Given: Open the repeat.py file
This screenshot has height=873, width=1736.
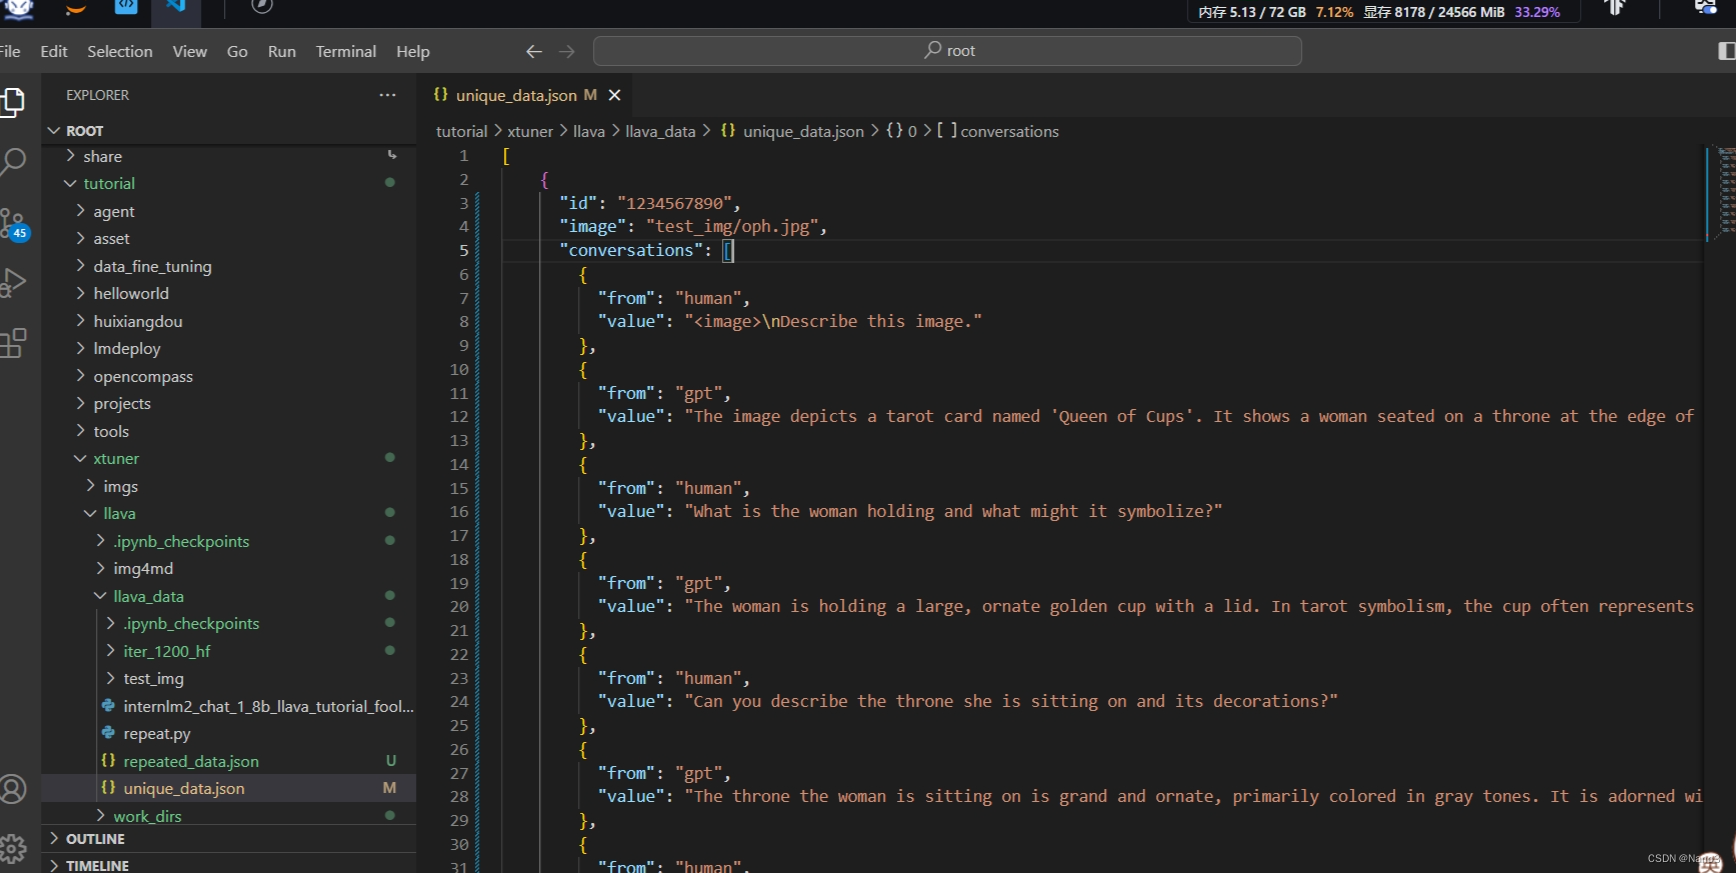Looking at the screenshot, I should (x=229, y=733).
